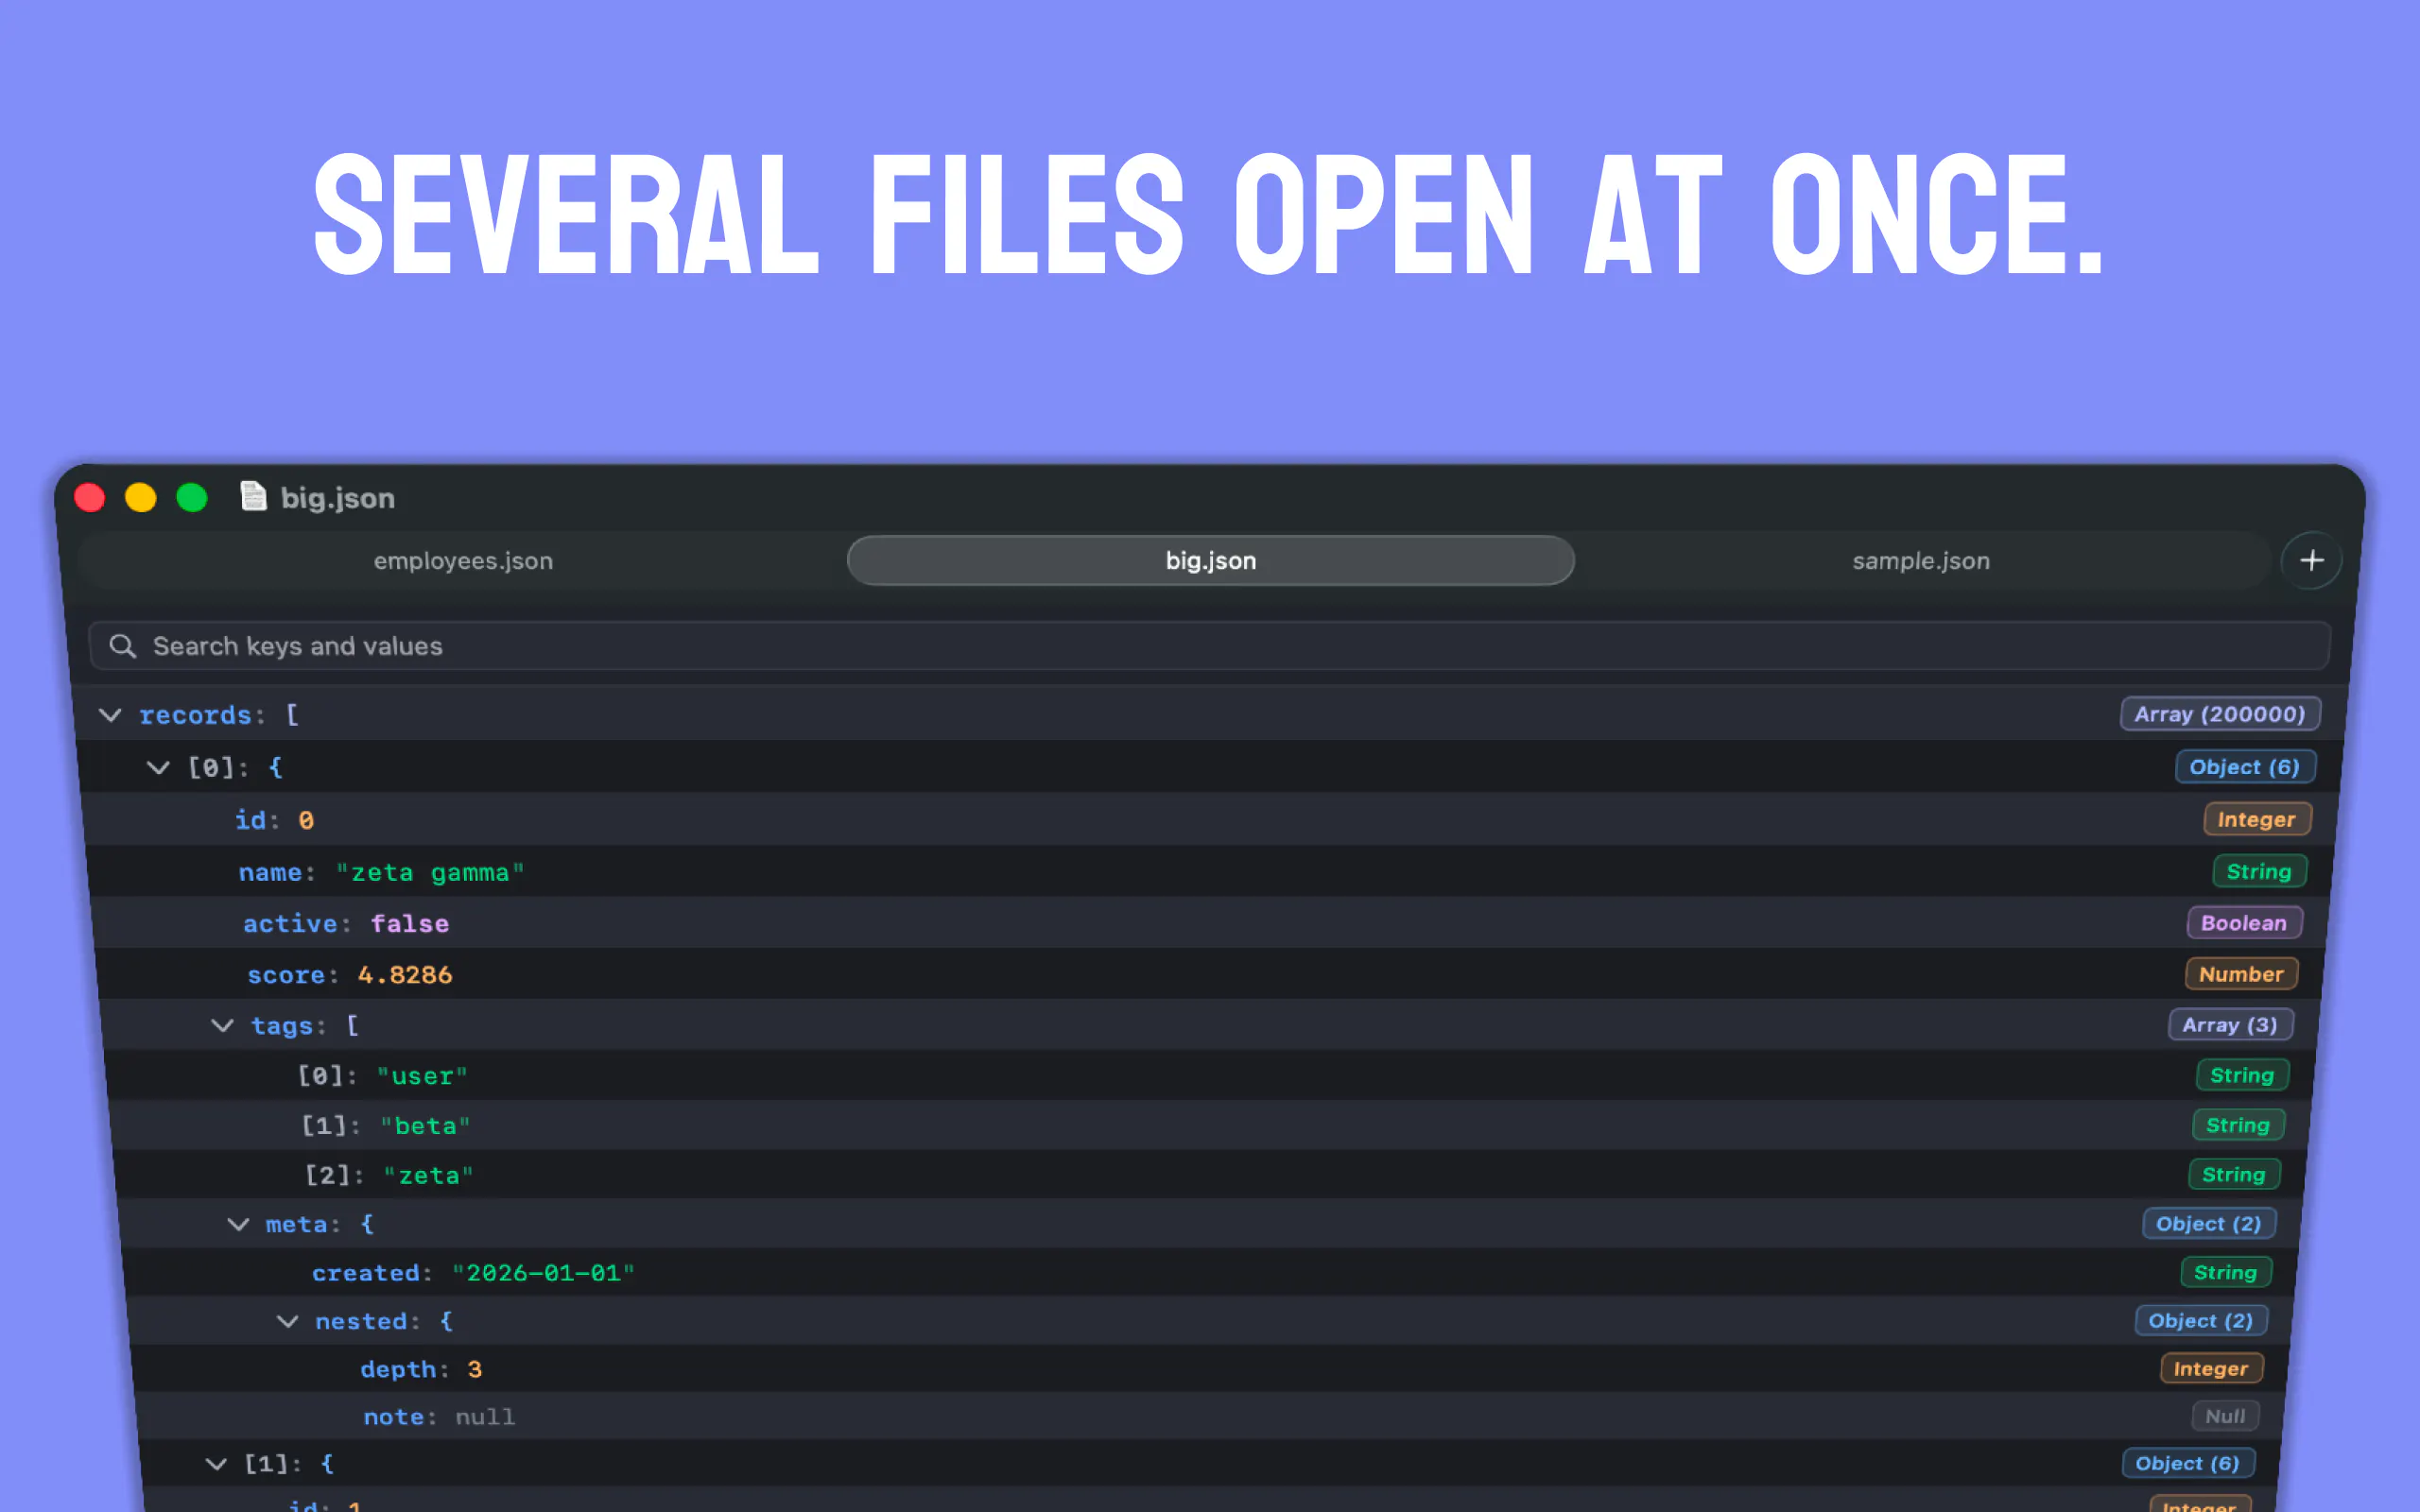Screen dimensions: 2420x1512
Task: Collapse the [1] object chevron
Action: pos(216,1465)
